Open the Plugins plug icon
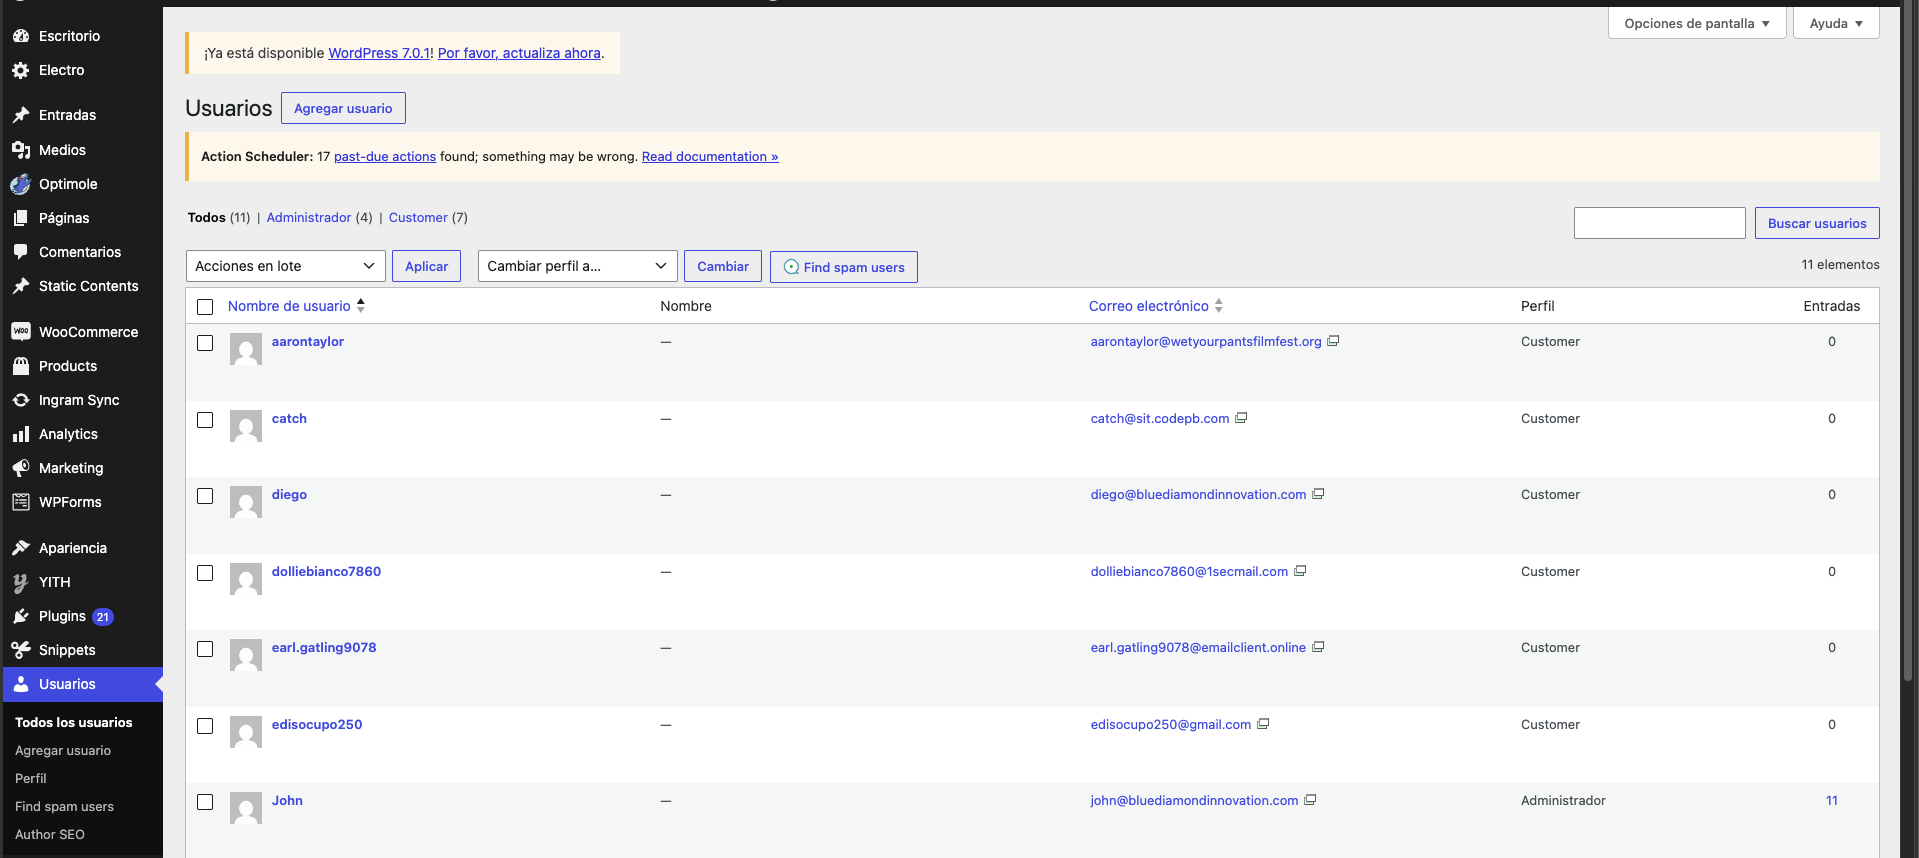This screenshot has height=858, width=1919. (x=21, y=616)
